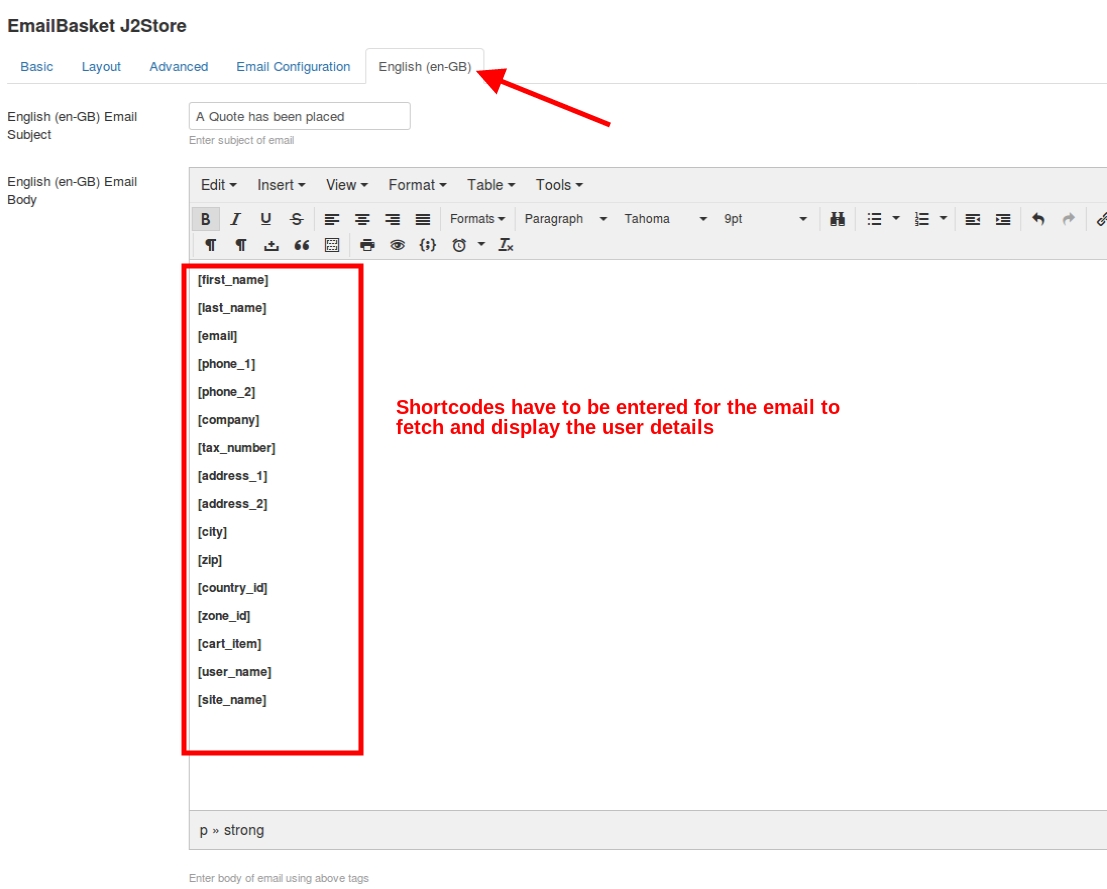Insert a bullet list

pos(874,219)
